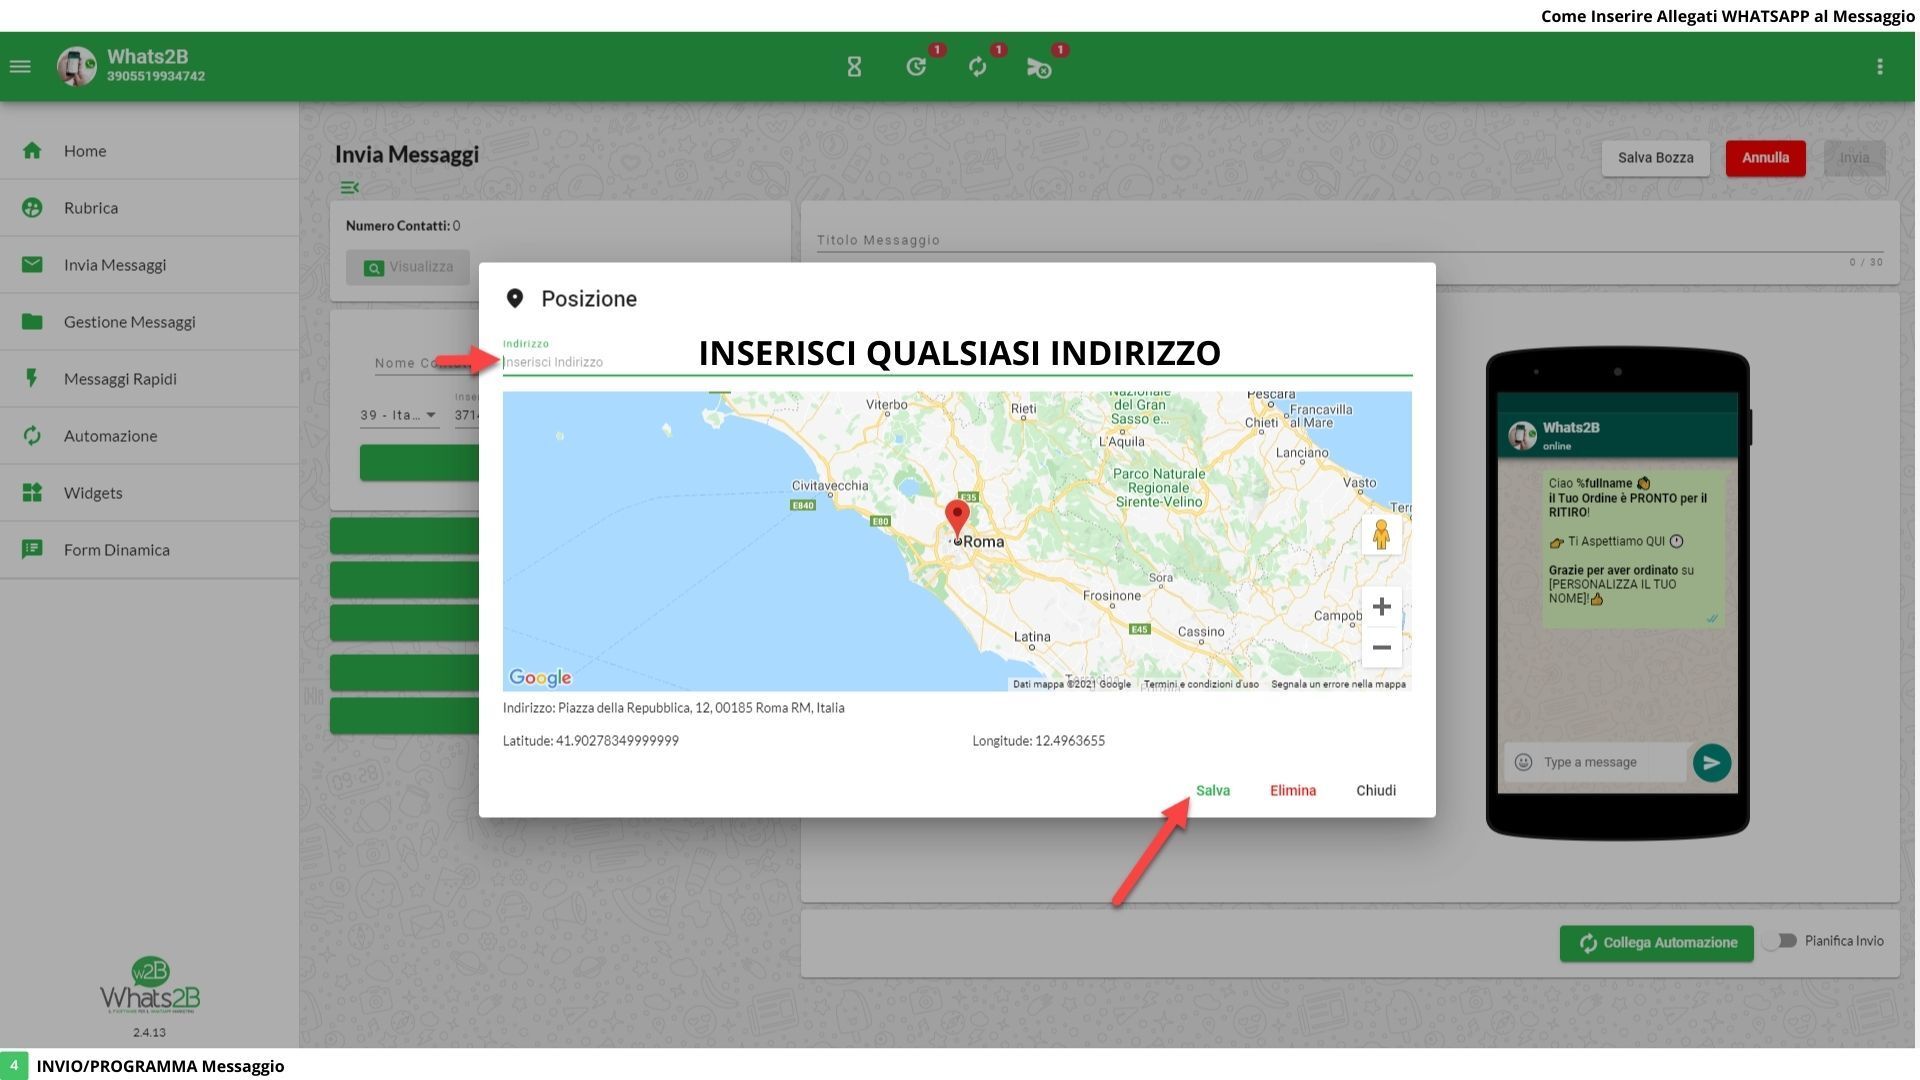Viewport: 1920px width, 1080px height.
Task: Click Segnala un errore nella mappa link
Action: tap(1339, 685)
